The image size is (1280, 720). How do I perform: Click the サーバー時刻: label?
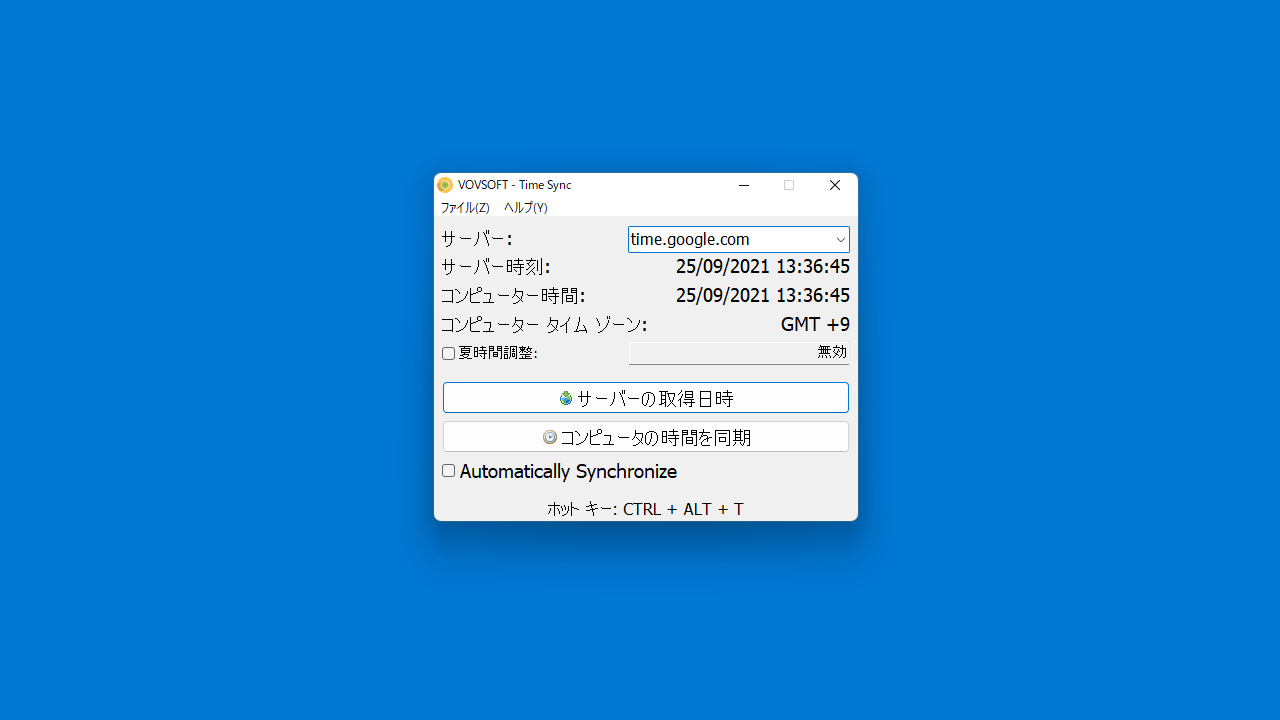pyautogui.click(x=496, y=267)
